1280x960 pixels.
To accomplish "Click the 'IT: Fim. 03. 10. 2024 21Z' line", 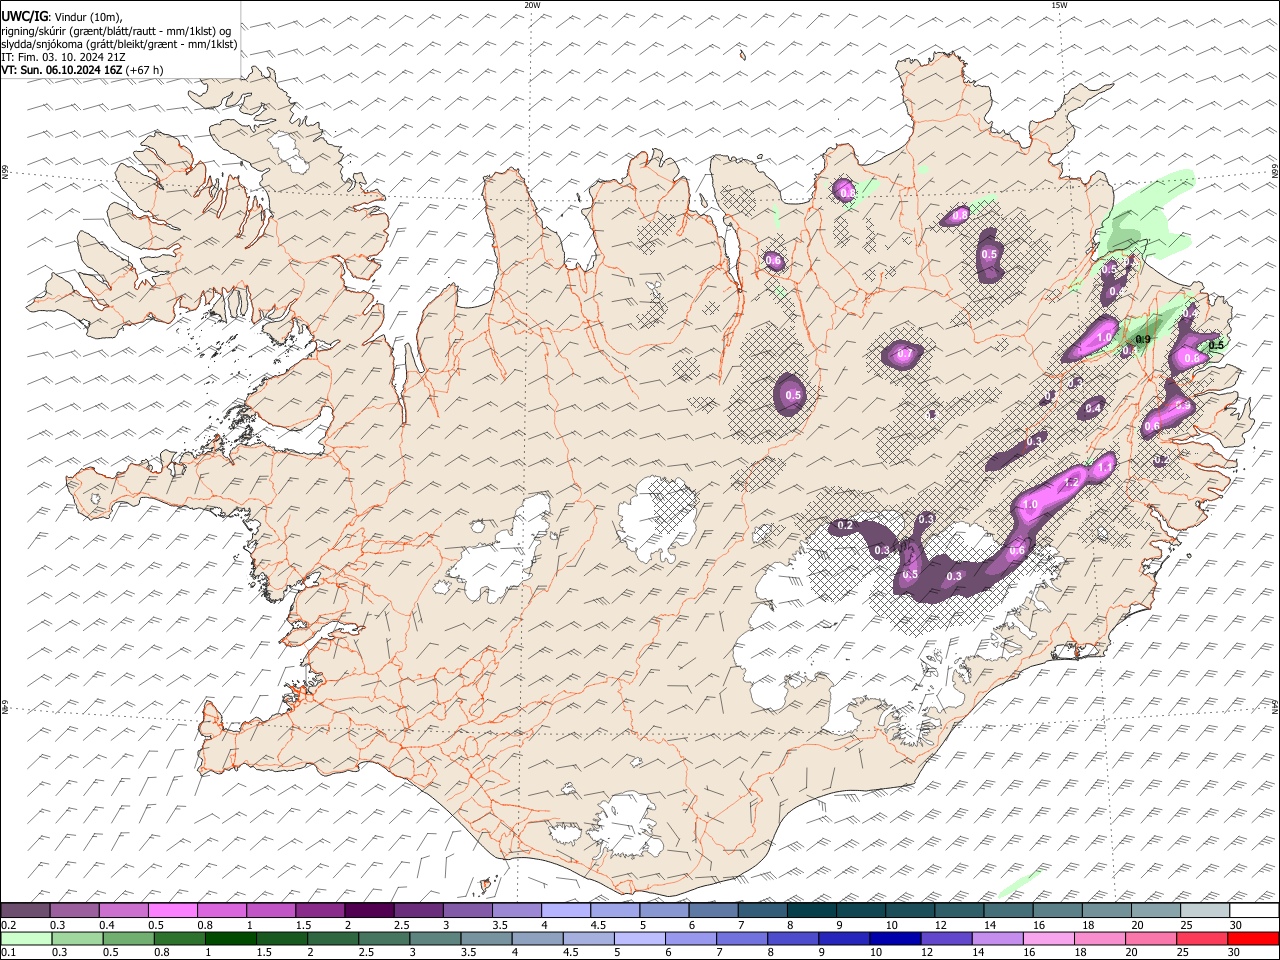I will (63, 57).
